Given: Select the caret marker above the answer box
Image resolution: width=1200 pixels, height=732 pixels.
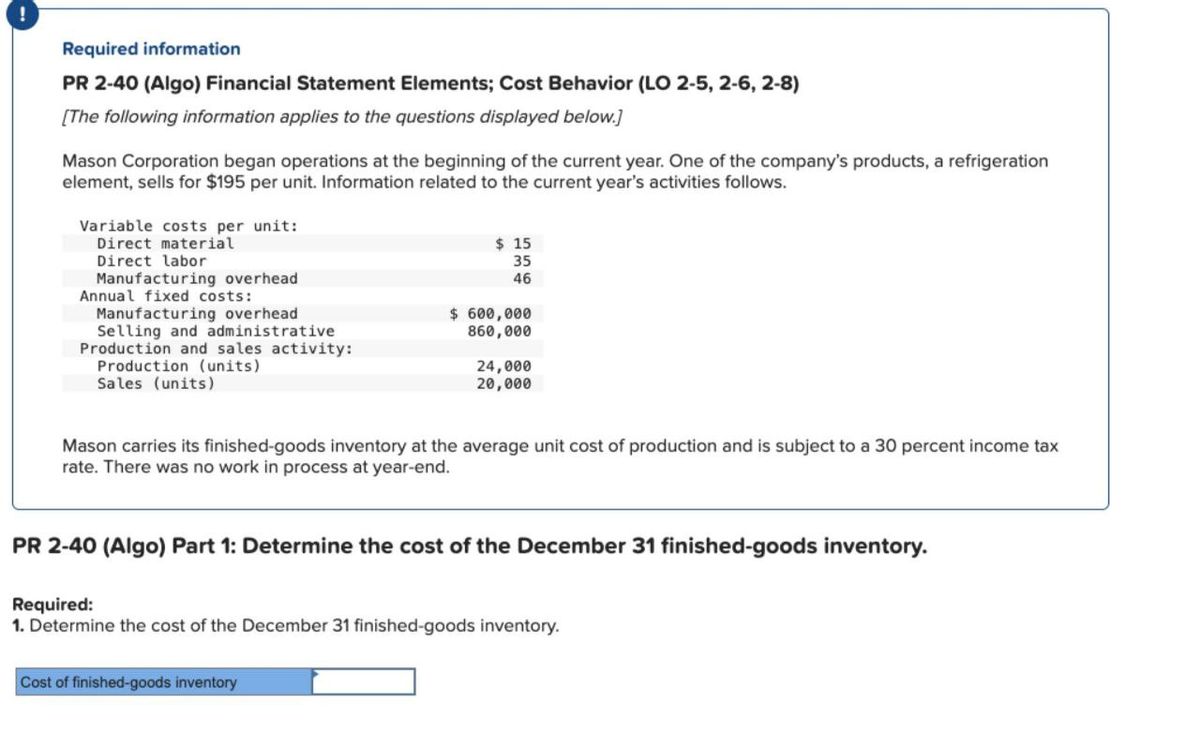Looking at the screenshot, I should coord(314,672).
